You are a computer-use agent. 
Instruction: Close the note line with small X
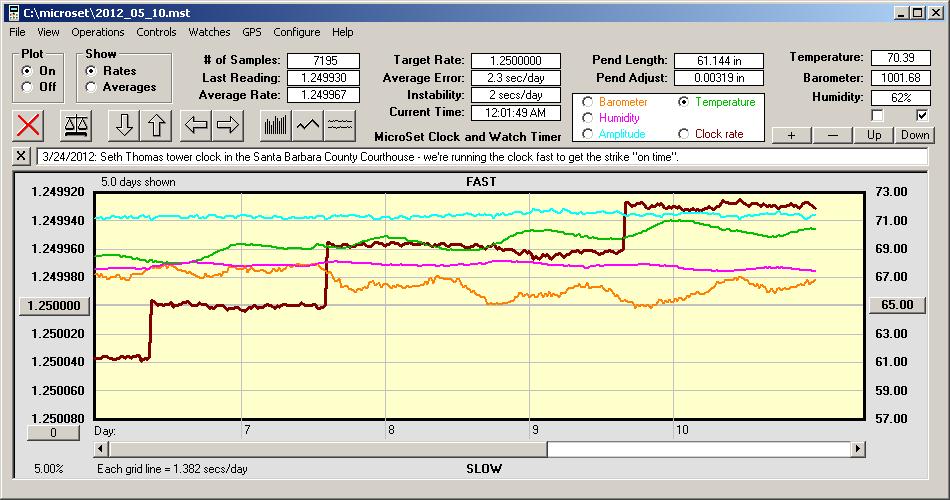(21, 156)
